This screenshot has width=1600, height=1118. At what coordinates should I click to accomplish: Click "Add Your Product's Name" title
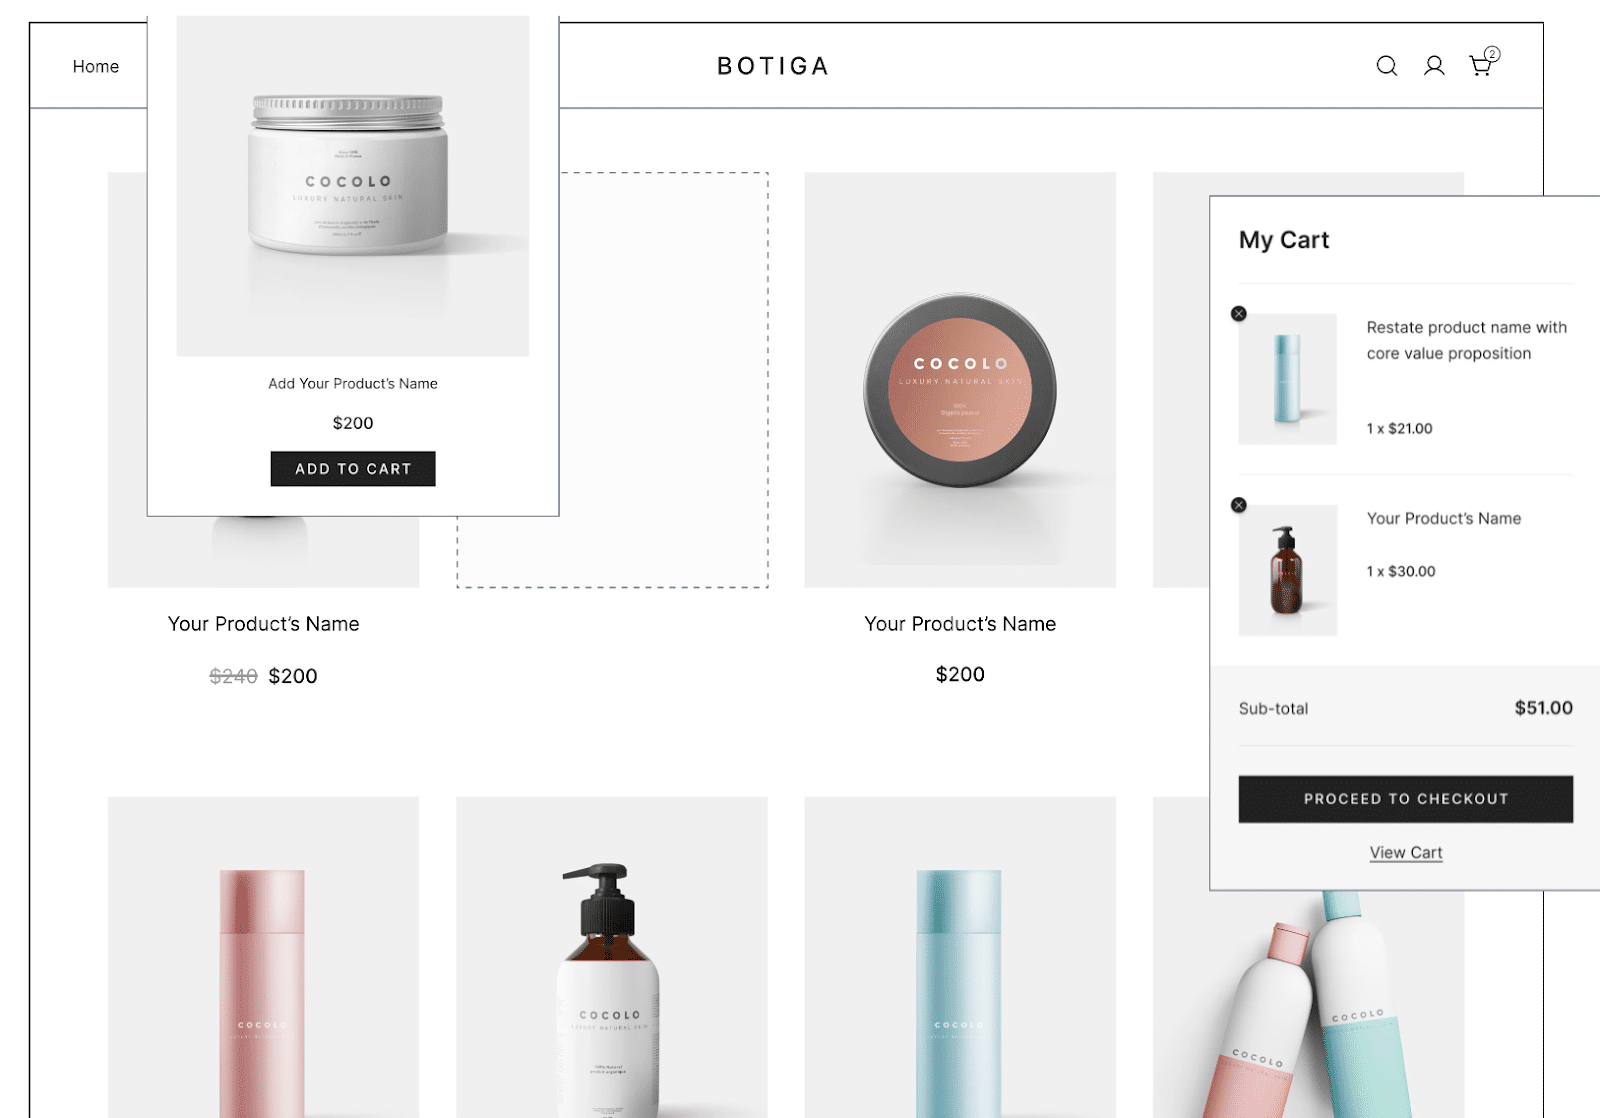pyautogui.click(x=353, y=384)
